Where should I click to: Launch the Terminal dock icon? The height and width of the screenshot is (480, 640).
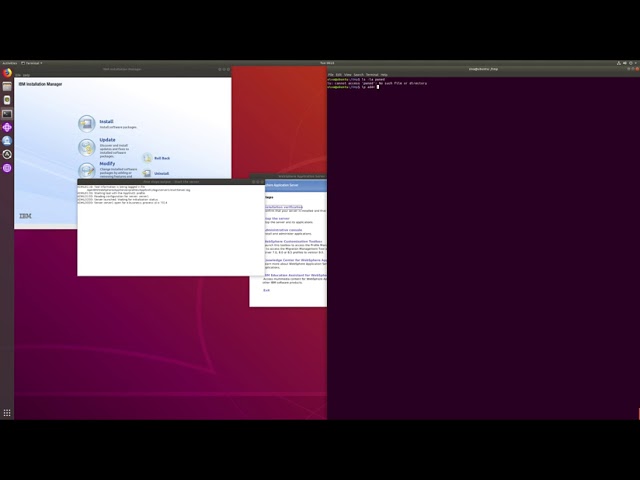coord(7,114)
